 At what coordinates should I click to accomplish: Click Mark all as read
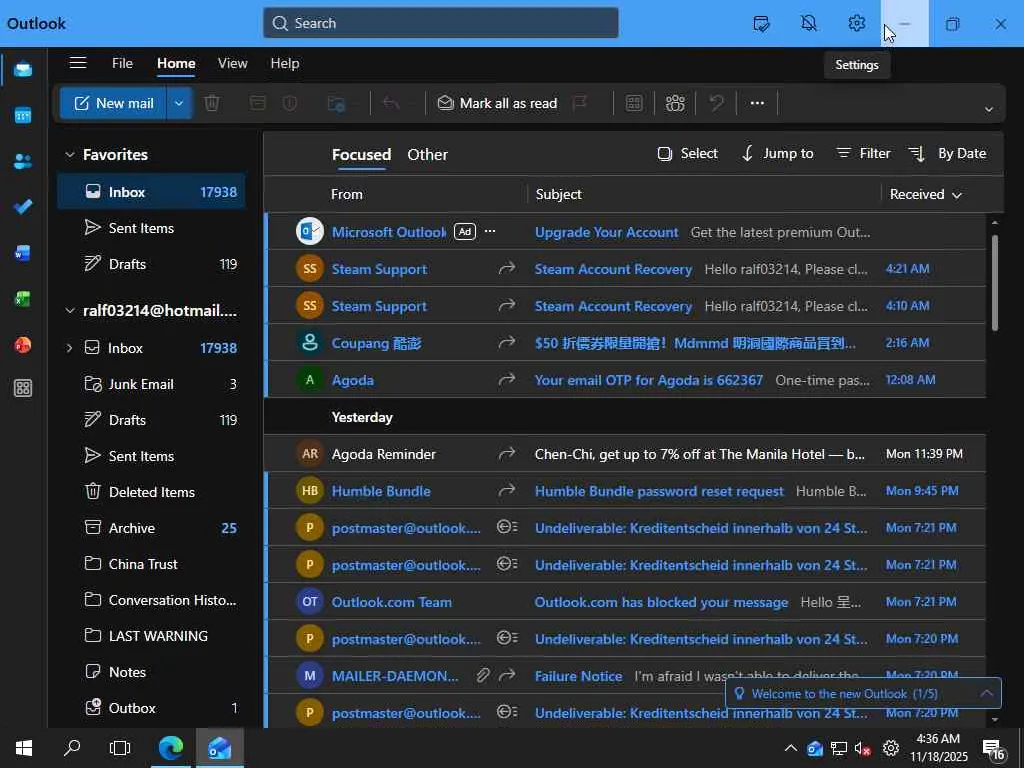tap(498, 103)
